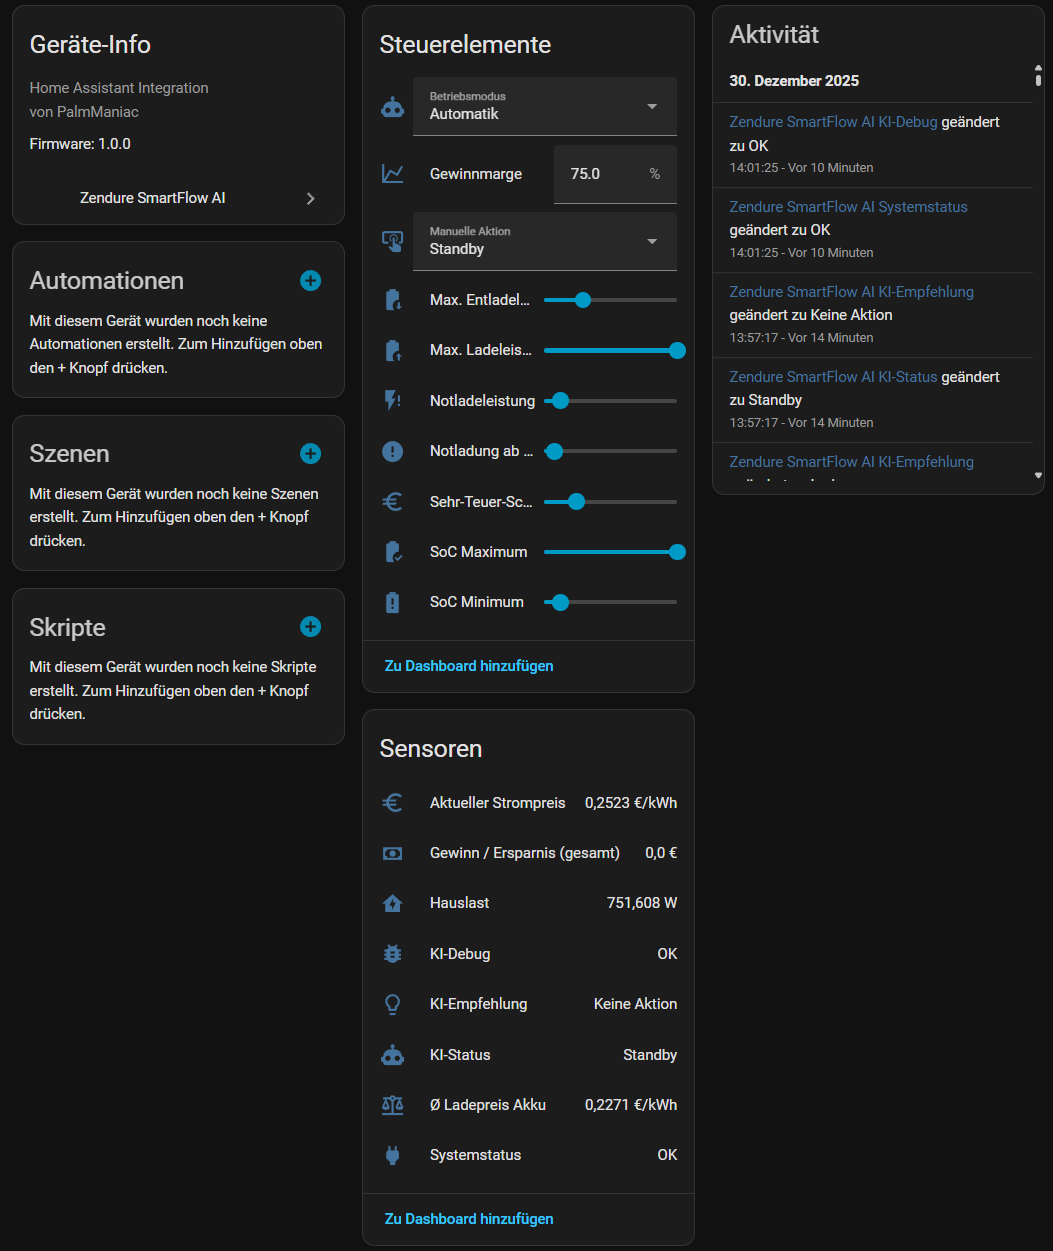1053x1251 pixels.
Task: Click the plug icon beside Systemstatus
Action: pos(393,1155)
